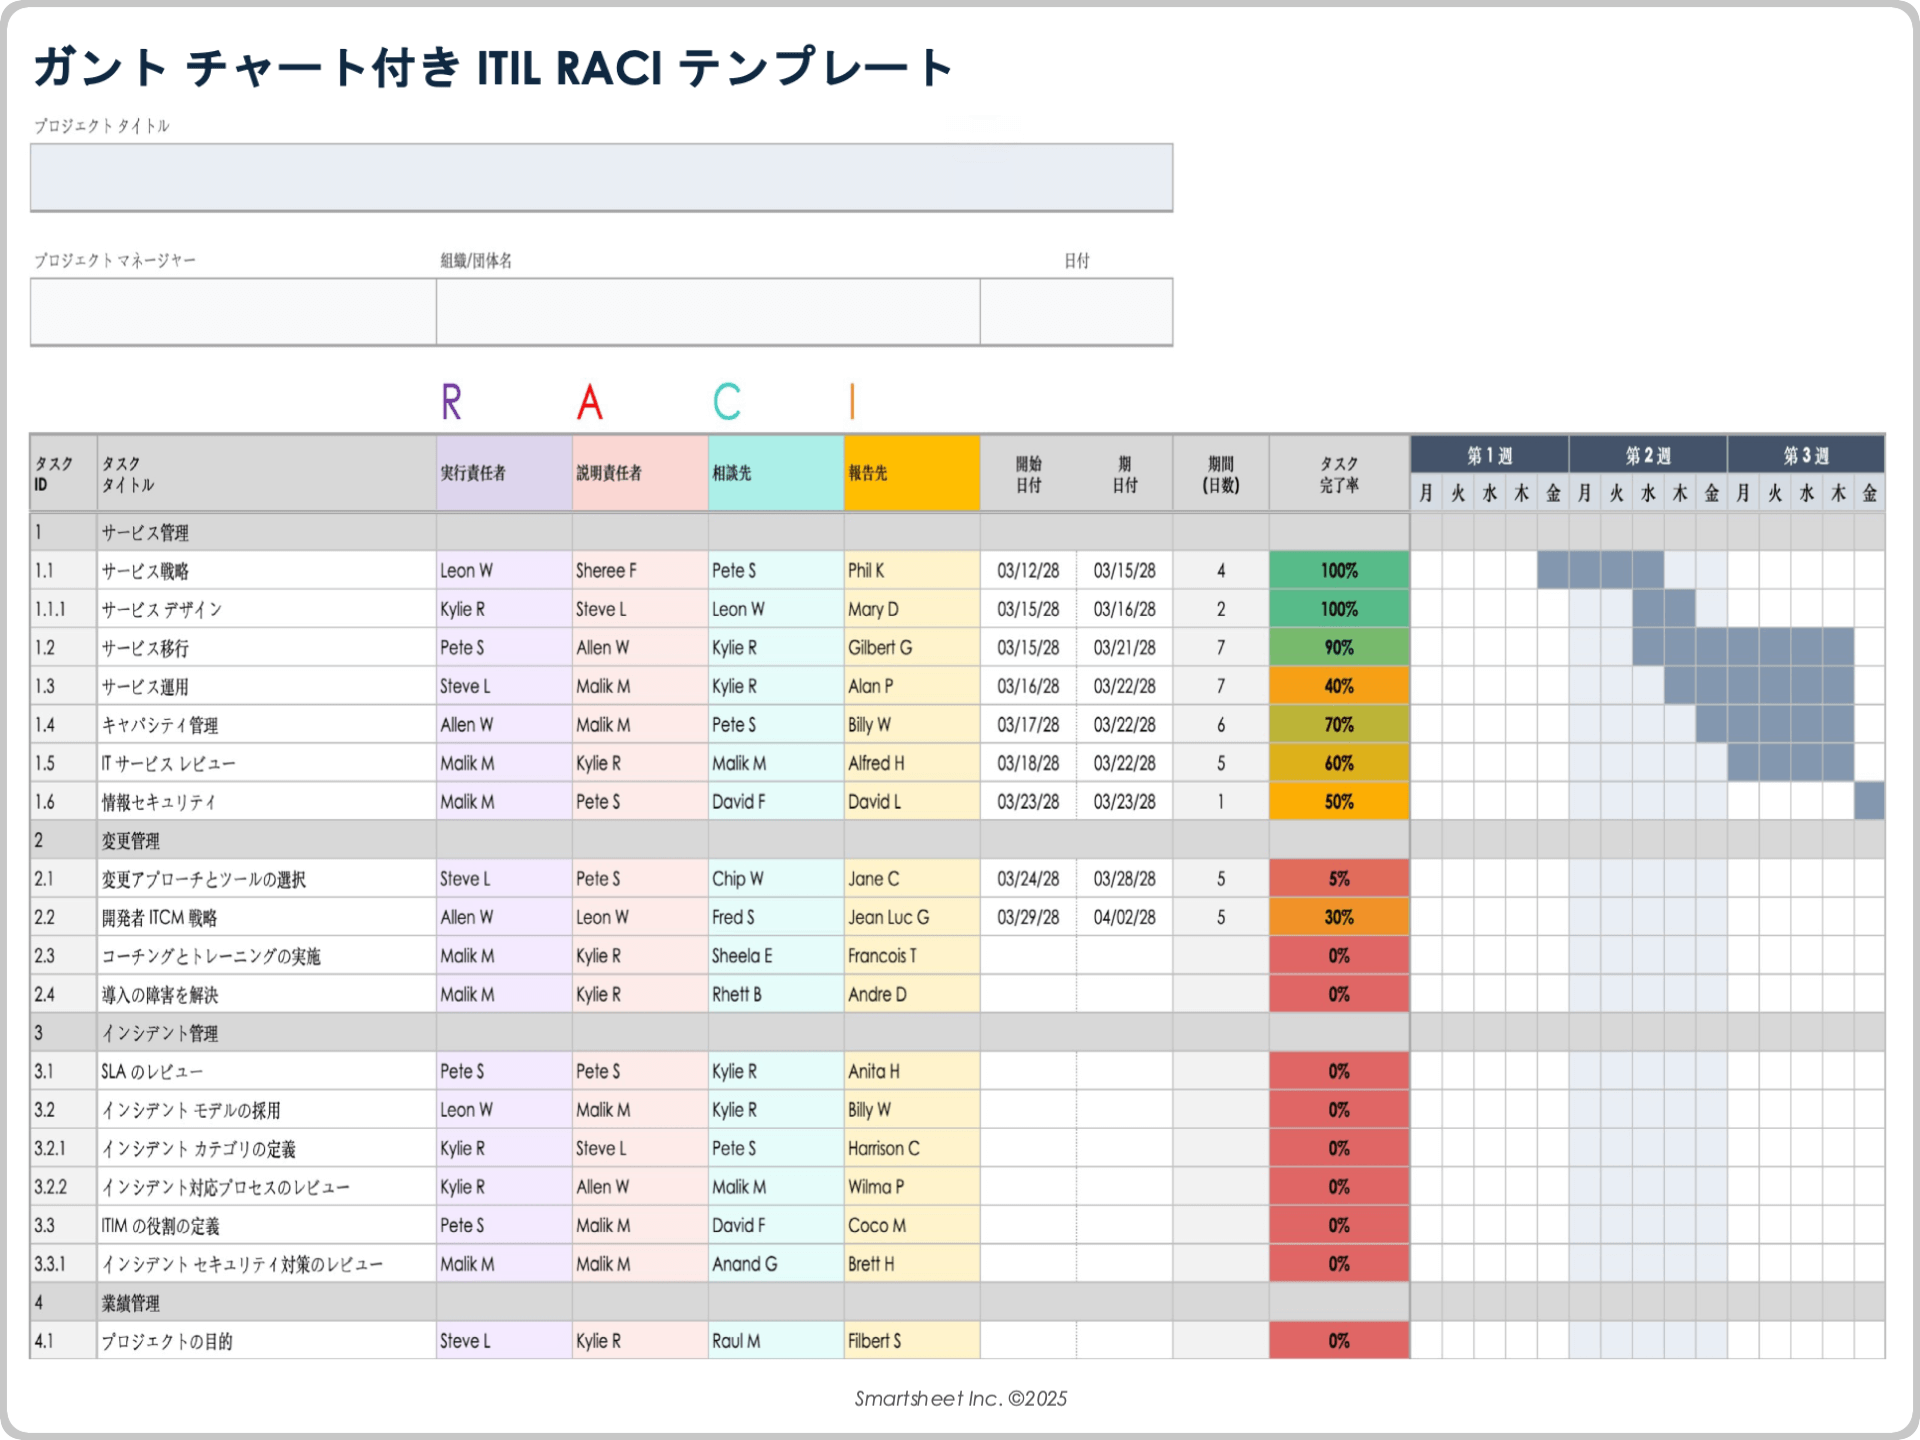The image size is (1920, 1440).
Task: Click the Filbert S cell
Action: (912, 1340)
